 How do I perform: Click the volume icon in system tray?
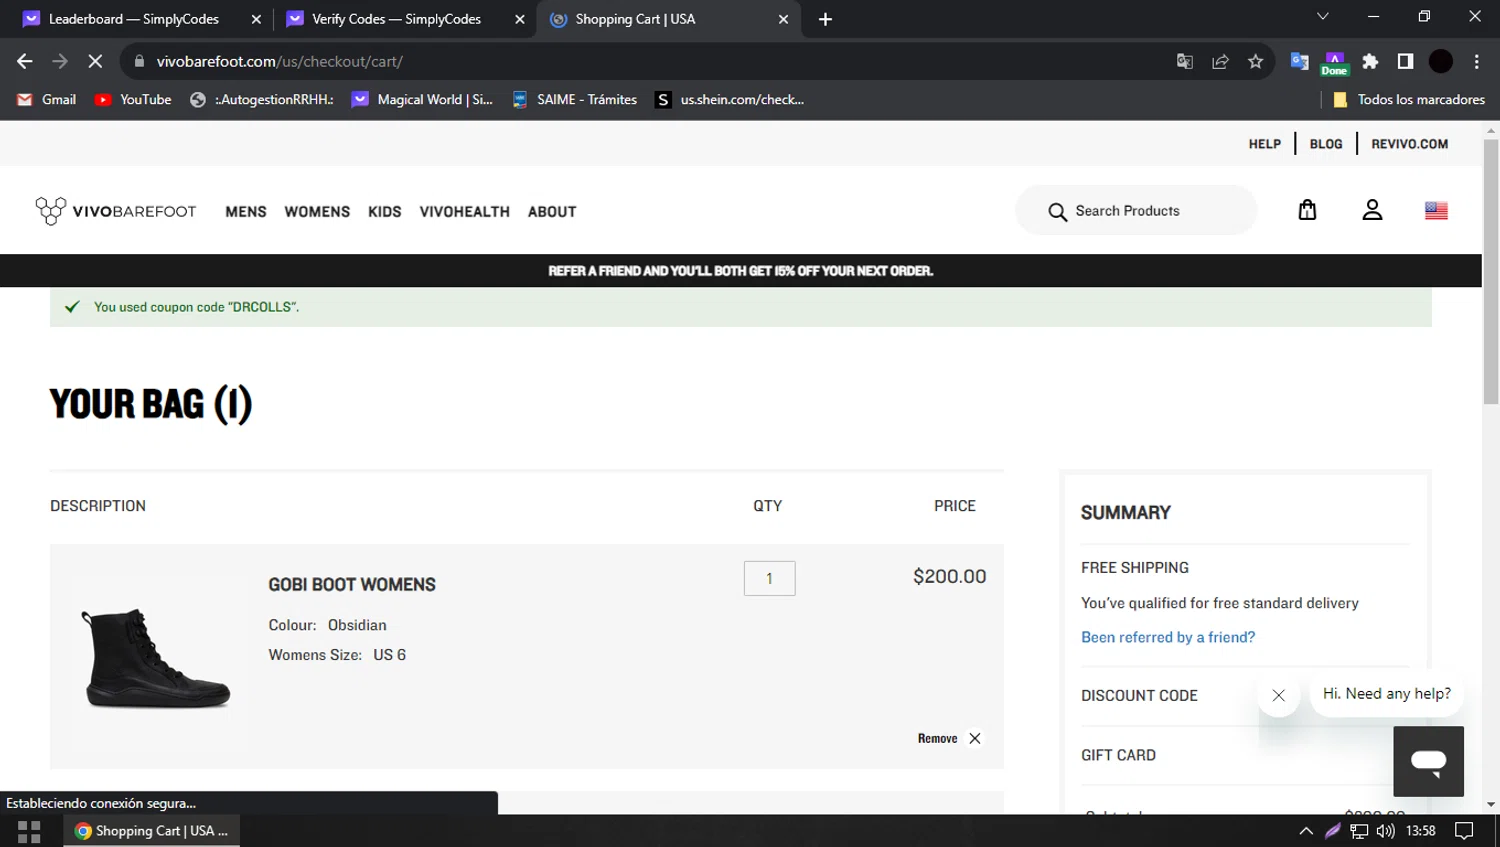[x=1385, y=831]
